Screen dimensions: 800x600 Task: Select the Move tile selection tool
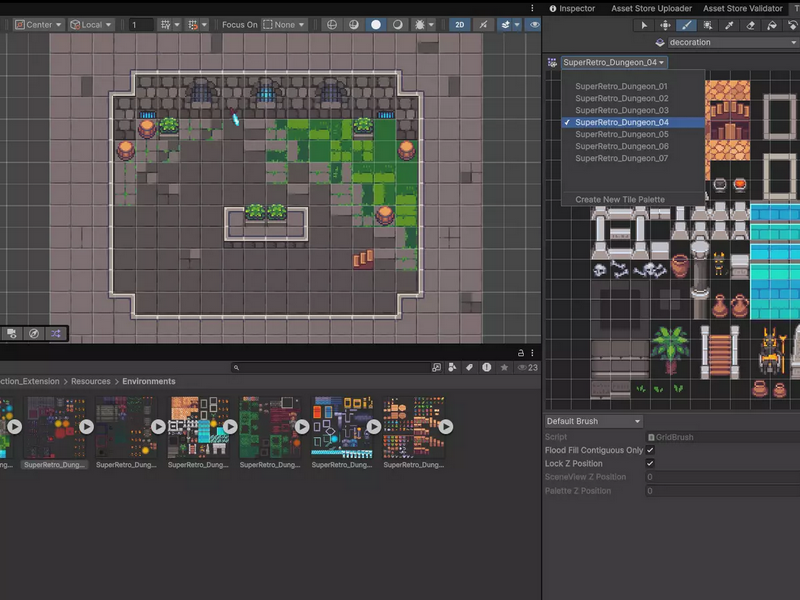pyautogui.click(x=665, y=25)
